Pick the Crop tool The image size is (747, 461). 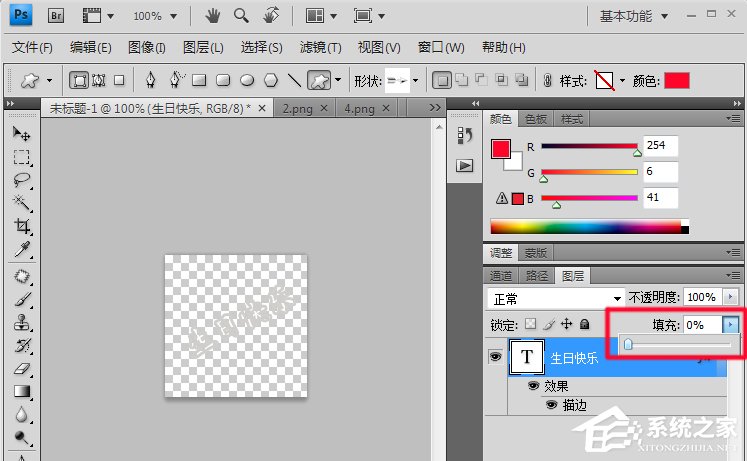pos(21,227)
